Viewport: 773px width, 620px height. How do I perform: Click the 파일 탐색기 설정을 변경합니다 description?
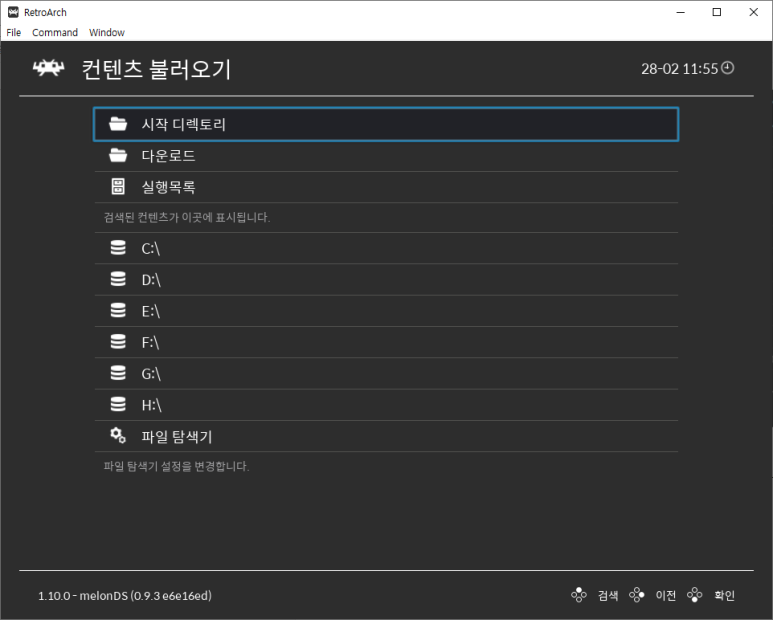176,466
